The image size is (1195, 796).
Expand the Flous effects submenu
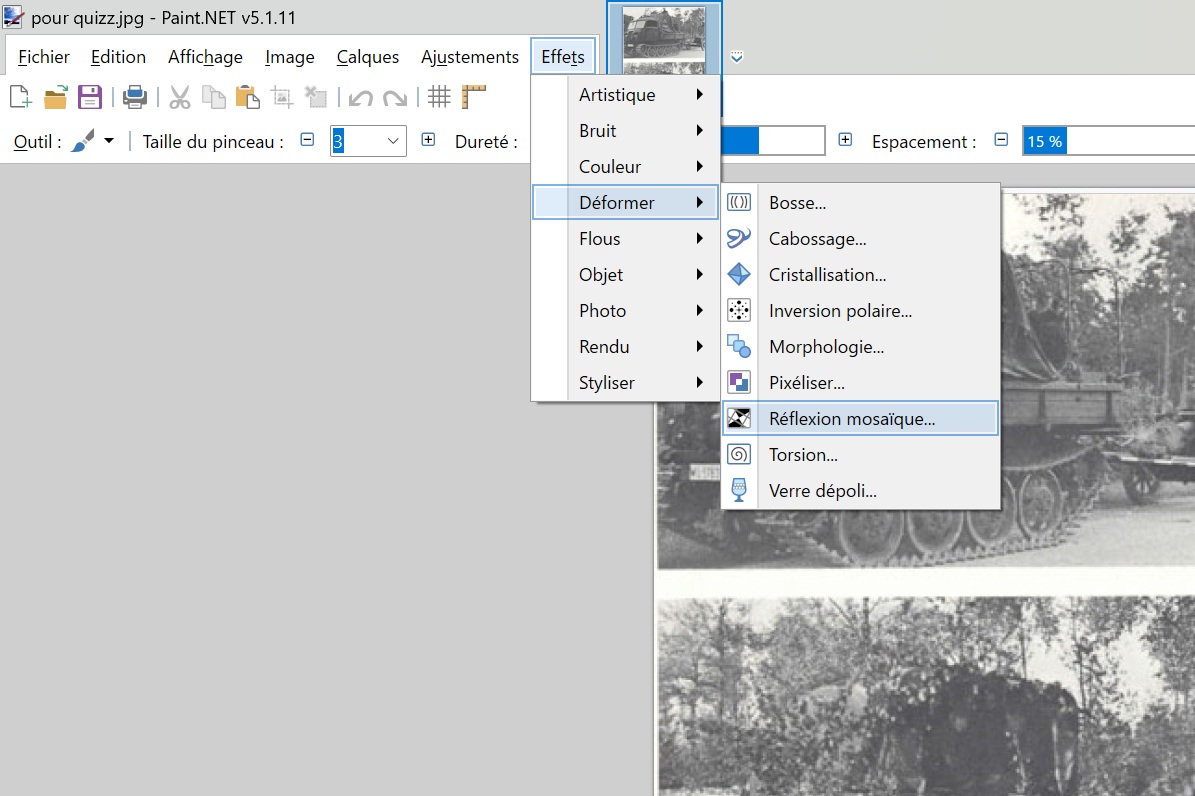(625, 239)
